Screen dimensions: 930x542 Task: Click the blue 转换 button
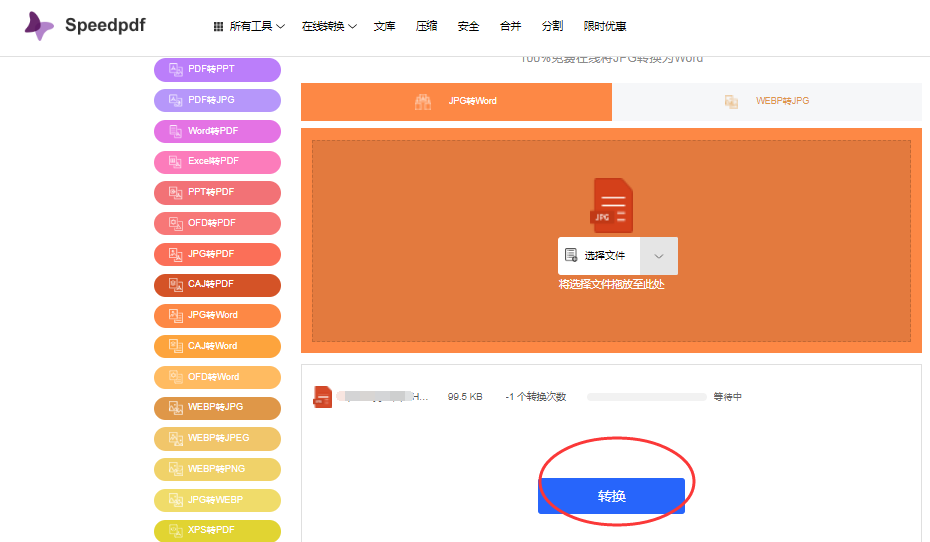[x=611, y=496]
